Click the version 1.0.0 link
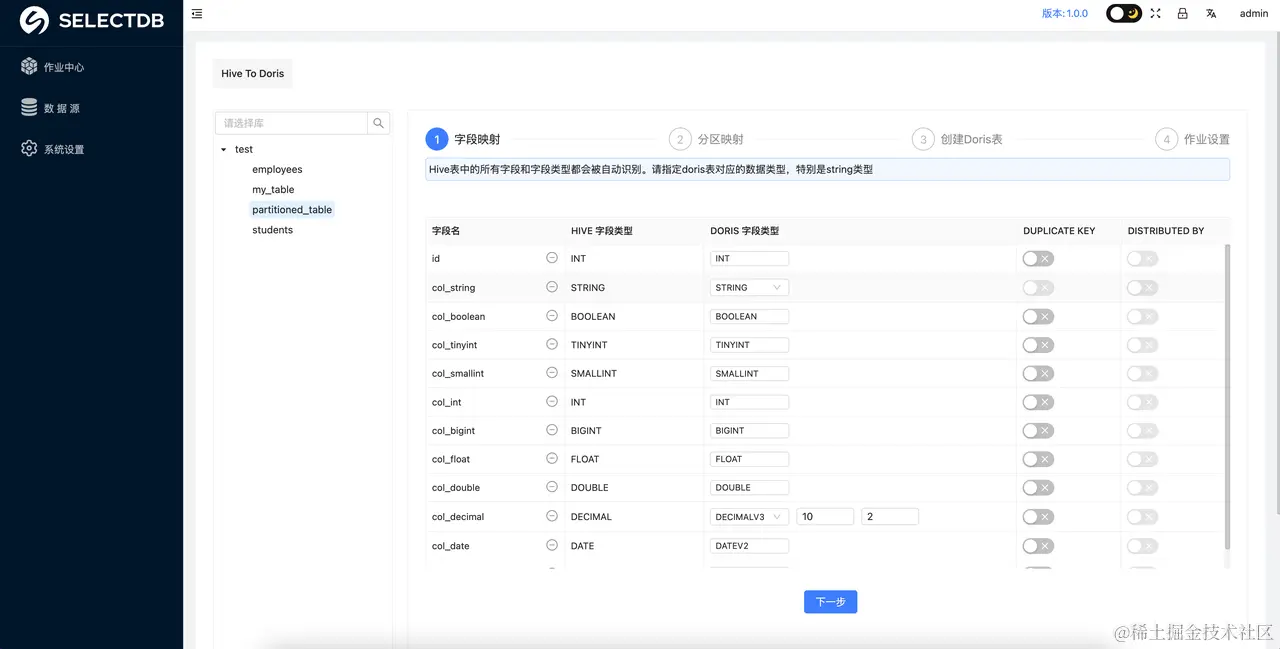Image resolution: width=1280 pixels, height=649 pixels. [1065, 13]
